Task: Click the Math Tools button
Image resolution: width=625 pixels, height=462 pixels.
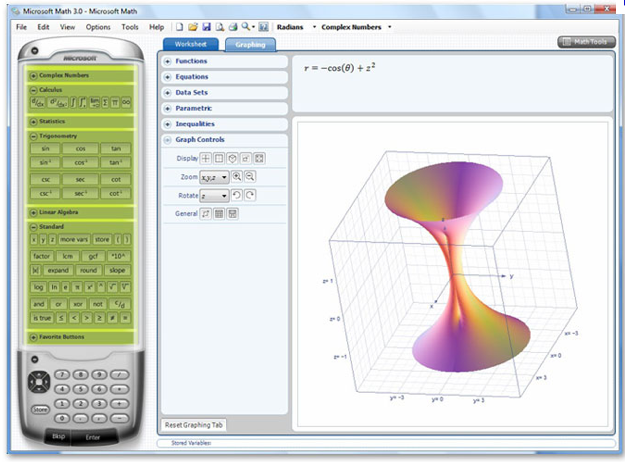Action: click(x=586, y=41)
